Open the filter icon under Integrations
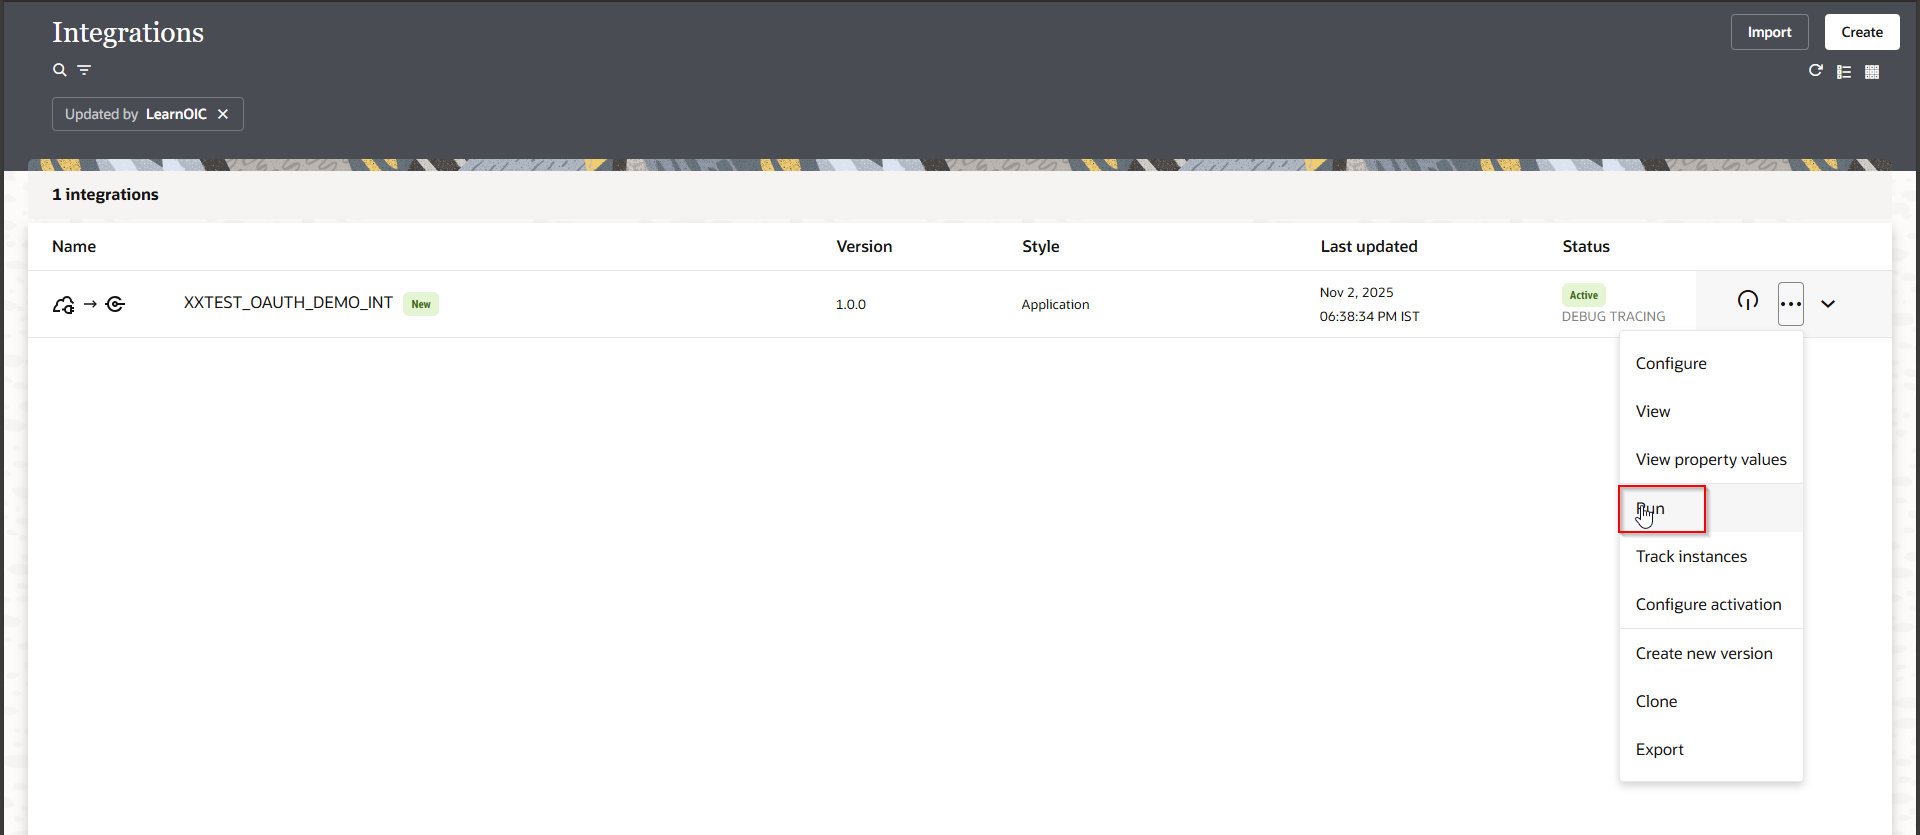This screenshot has width=1920, height=835. click(84, 70)
